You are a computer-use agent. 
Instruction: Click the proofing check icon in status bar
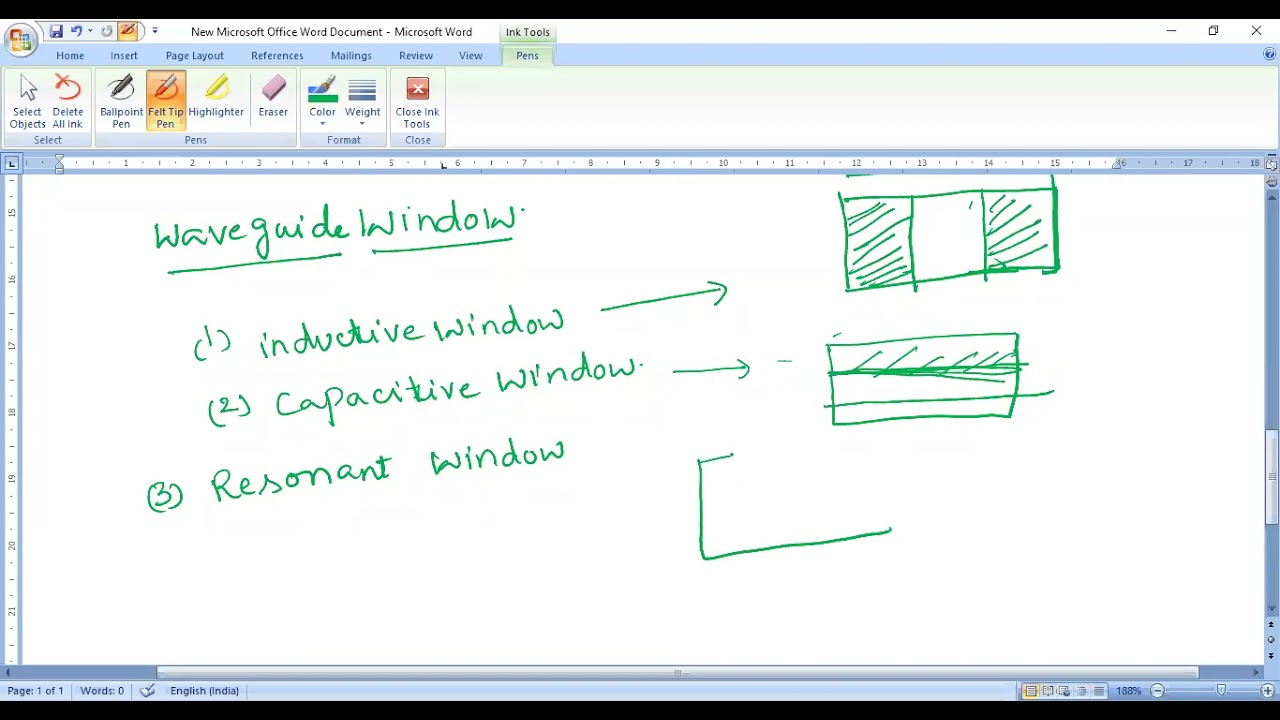tap(148, 691)
